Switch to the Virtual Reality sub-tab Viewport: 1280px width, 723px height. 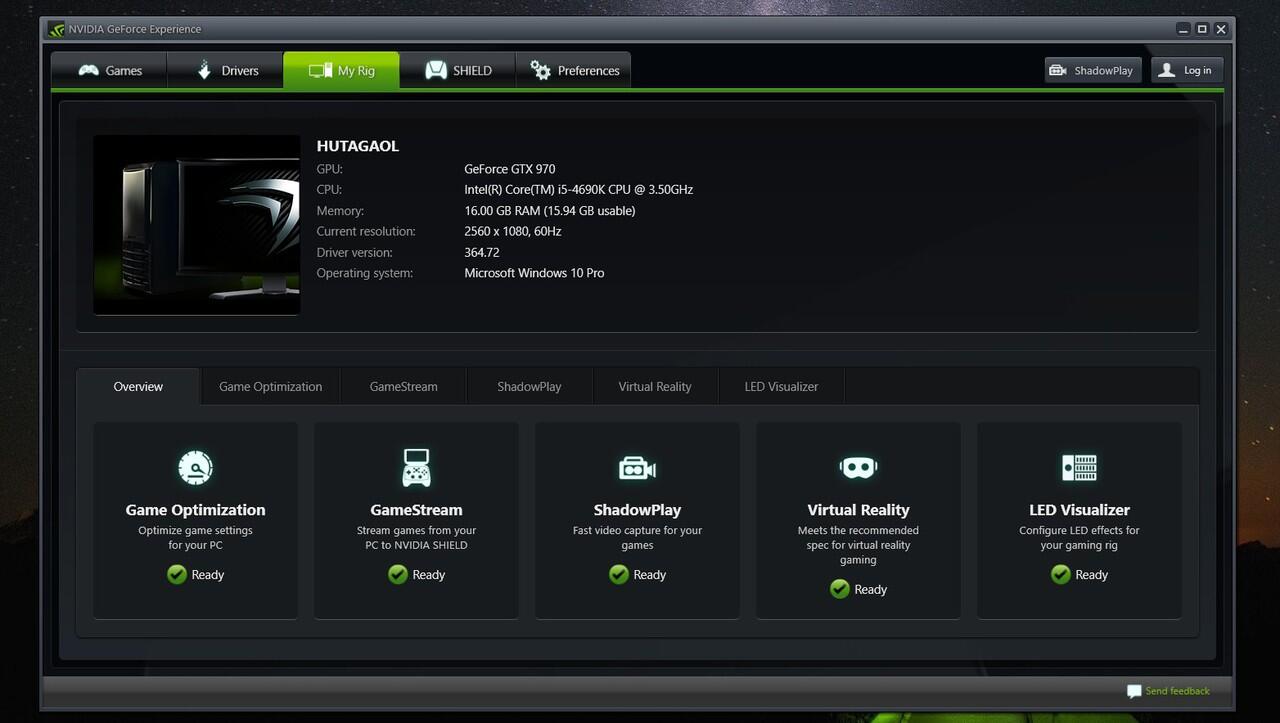coord(654,387)
